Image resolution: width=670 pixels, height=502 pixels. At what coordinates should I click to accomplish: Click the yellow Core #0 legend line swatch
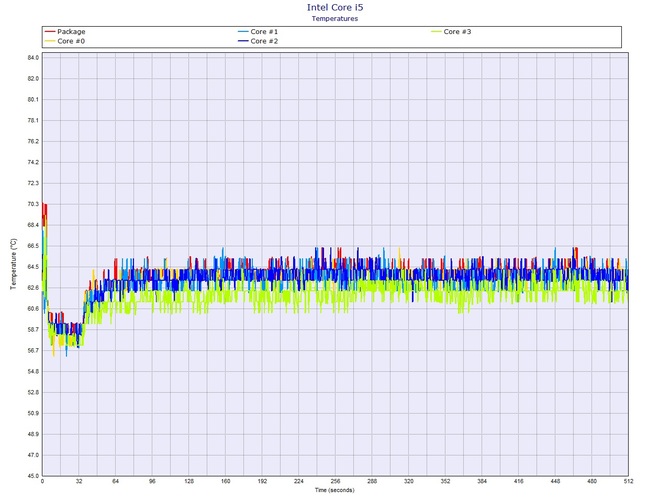[50, 41]
